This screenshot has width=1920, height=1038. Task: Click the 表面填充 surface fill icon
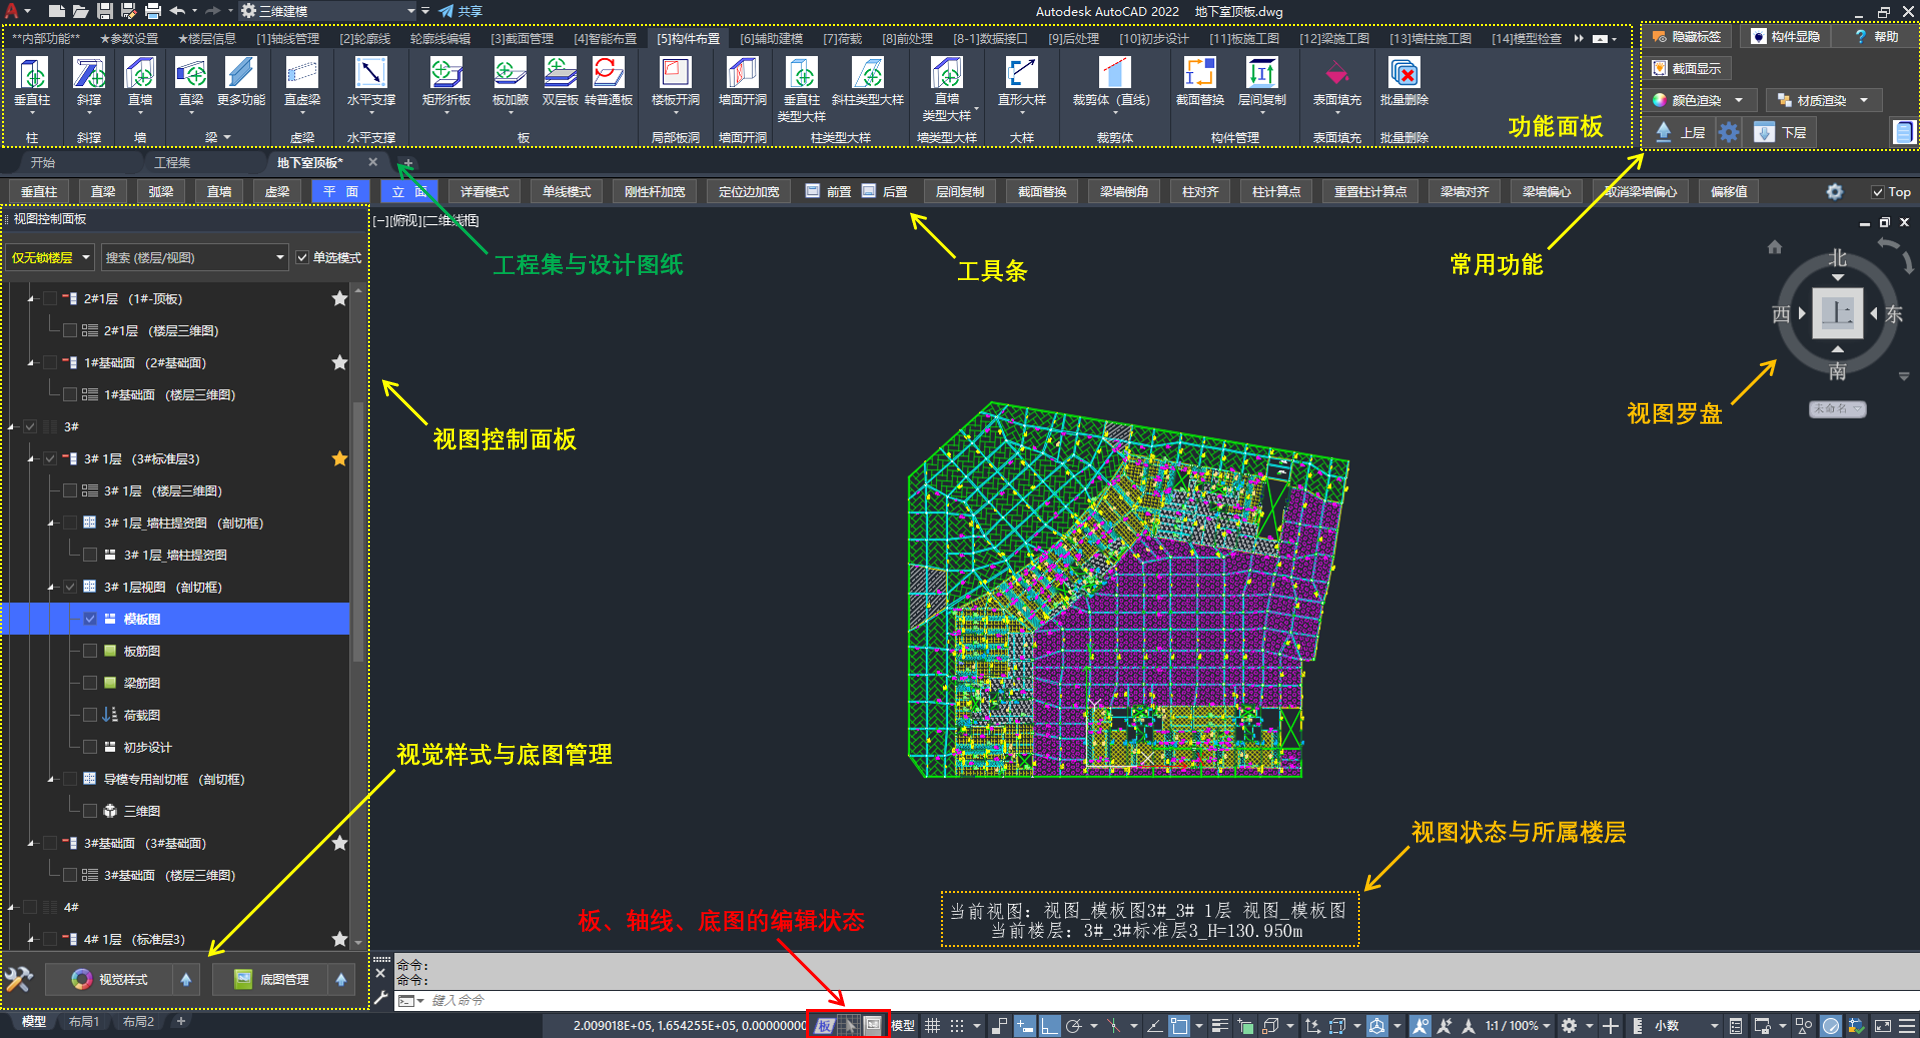click(x=1337, y=75)
